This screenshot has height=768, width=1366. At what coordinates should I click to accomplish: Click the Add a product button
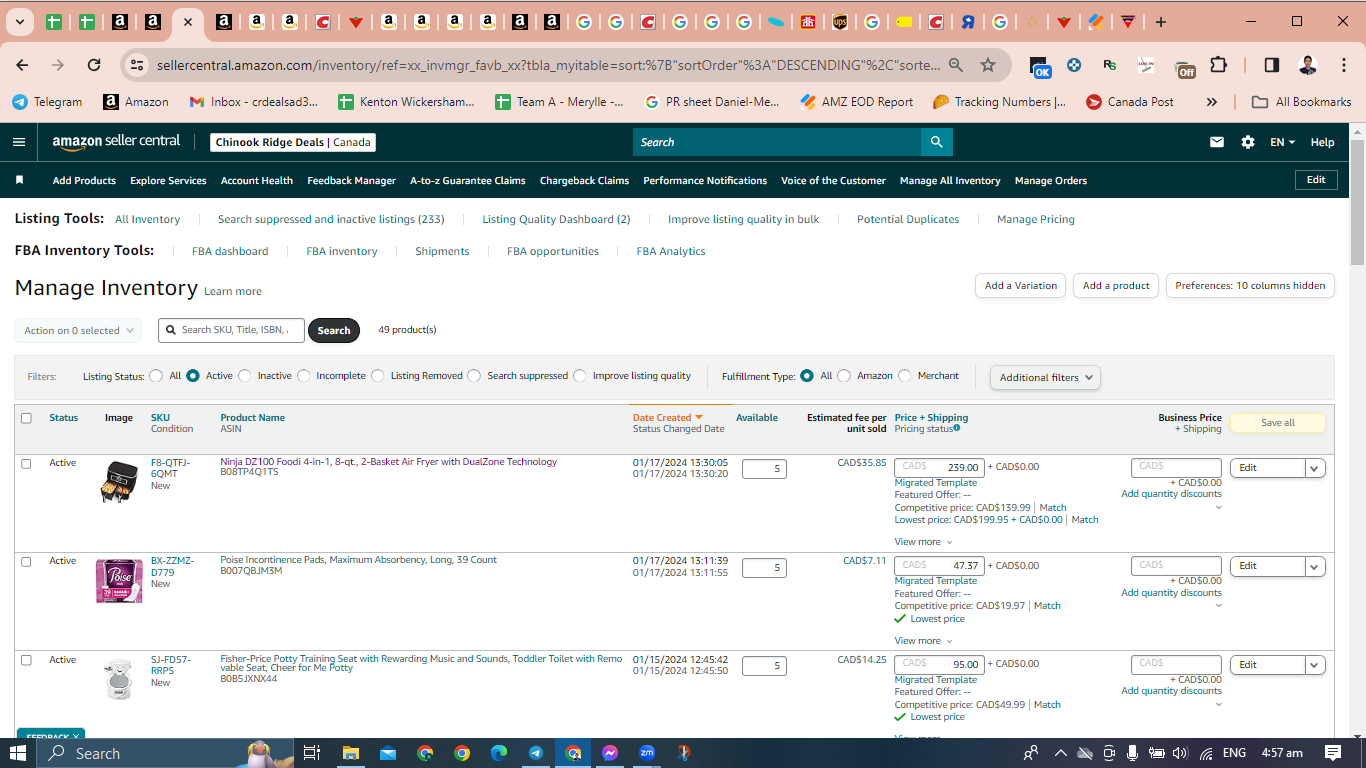(x=1117, y=285)
